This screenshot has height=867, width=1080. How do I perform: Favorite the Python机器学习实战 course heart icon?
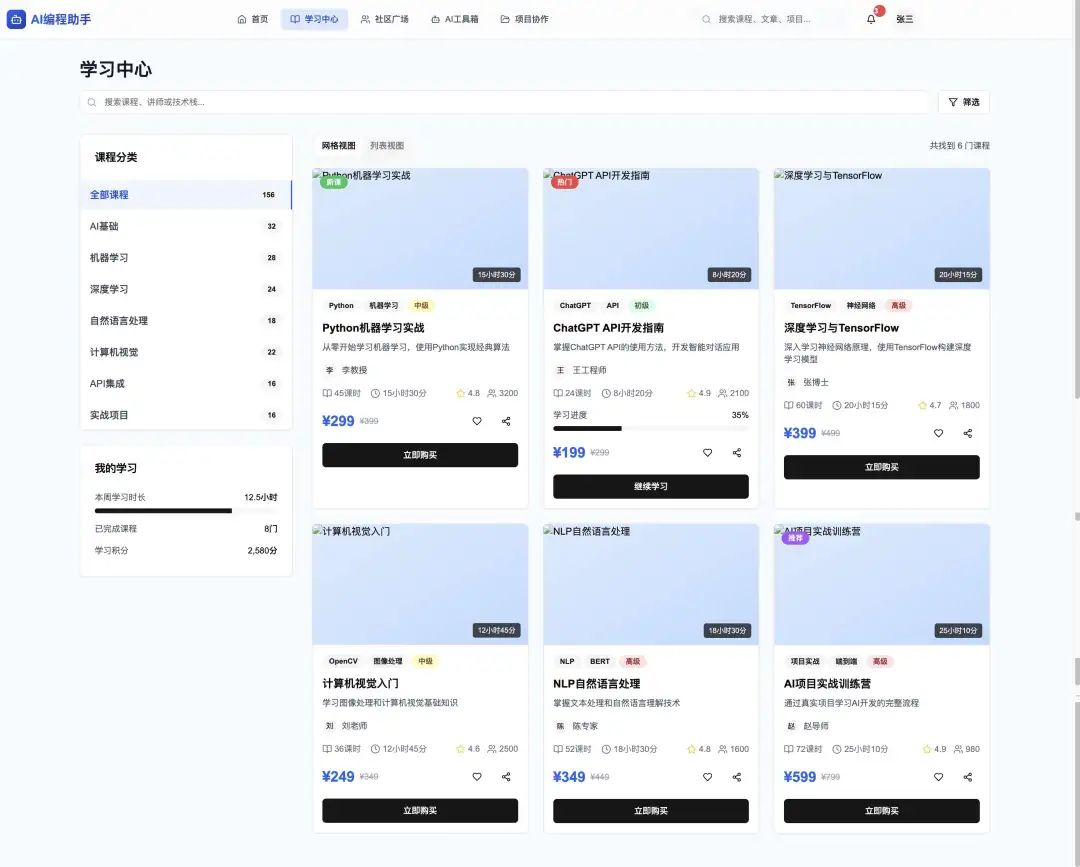(x=477, y=421)
